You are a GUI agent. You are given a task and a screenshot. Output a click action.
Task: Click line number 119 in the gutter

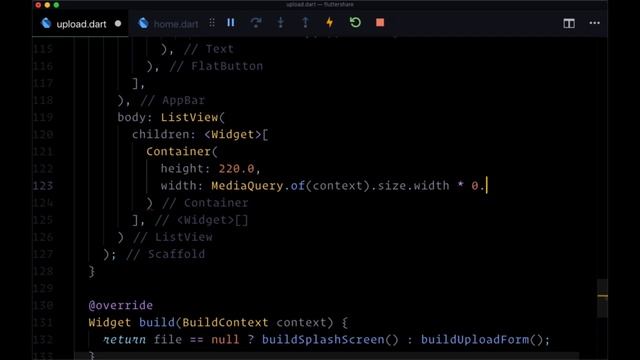point(43,118)
